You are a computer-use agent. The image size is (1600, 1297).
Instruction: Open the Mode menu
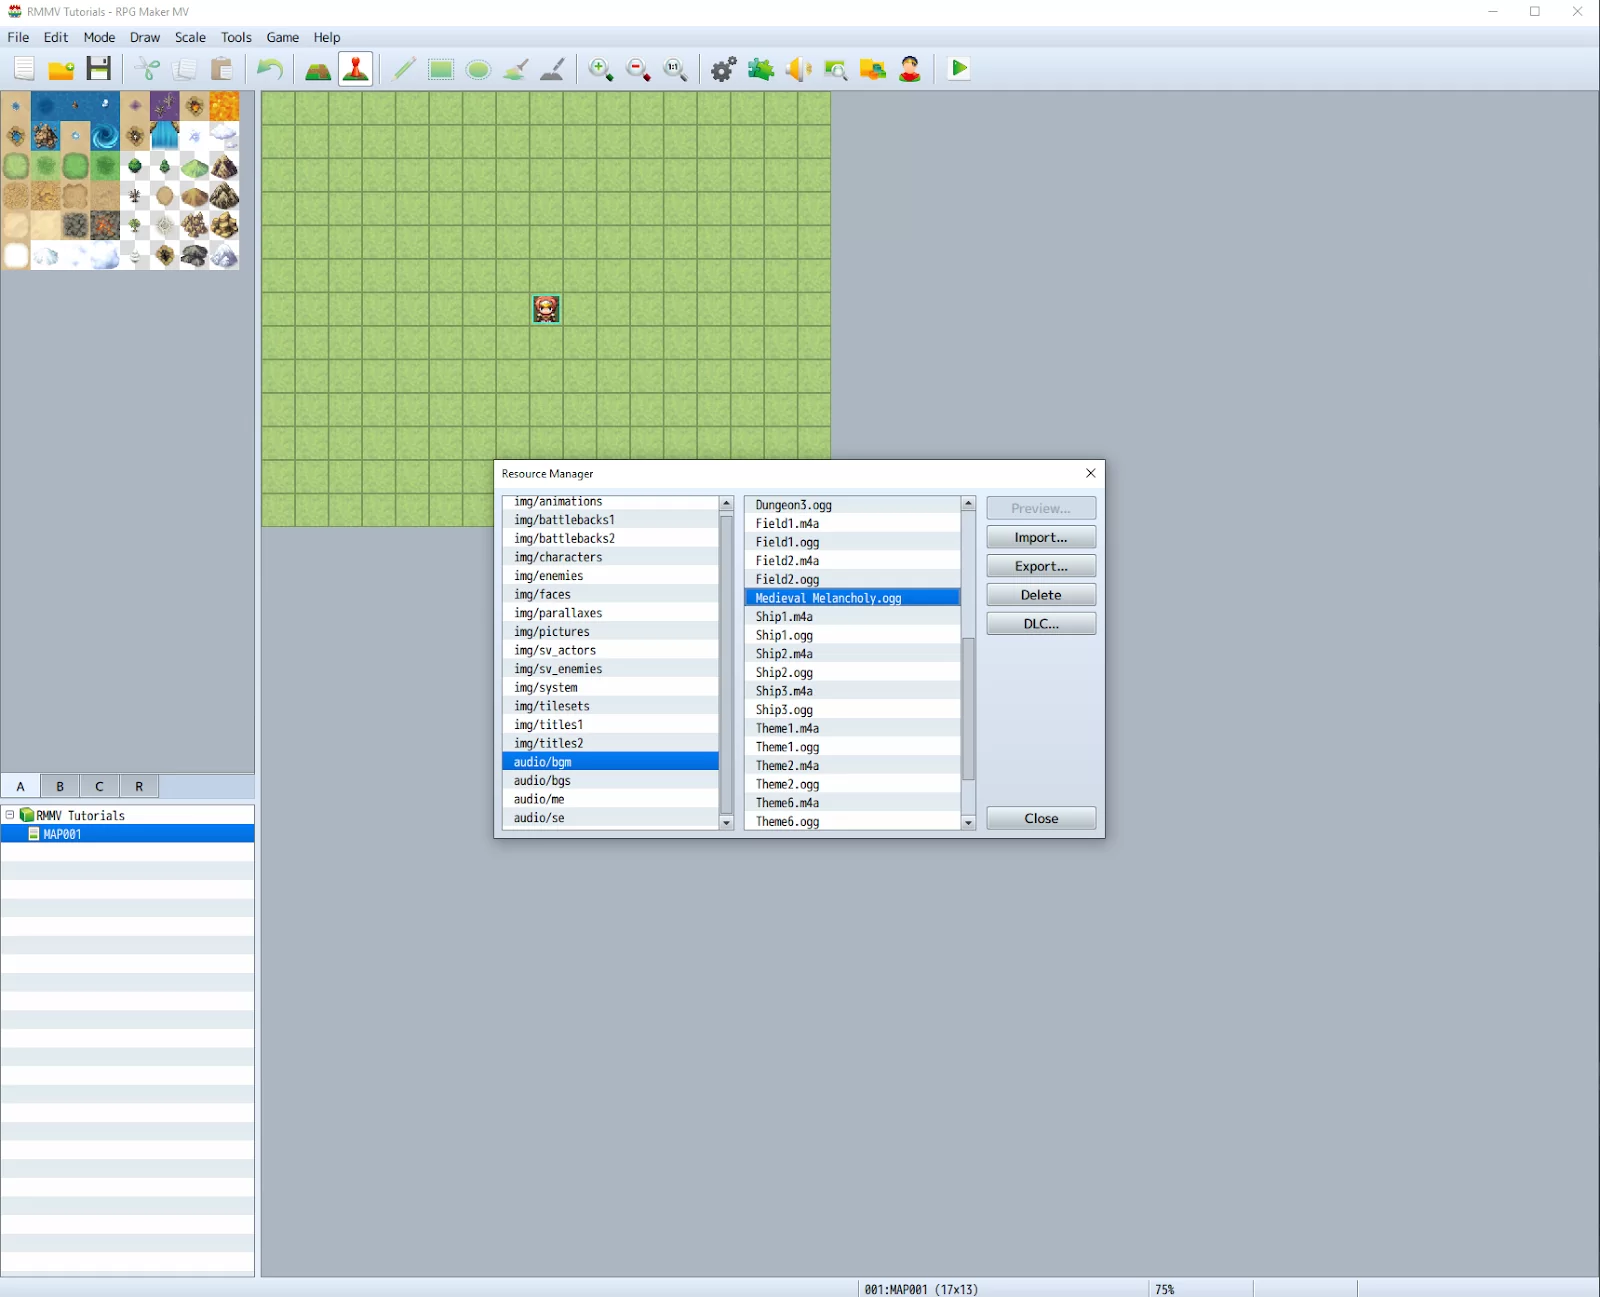point(99,37)
